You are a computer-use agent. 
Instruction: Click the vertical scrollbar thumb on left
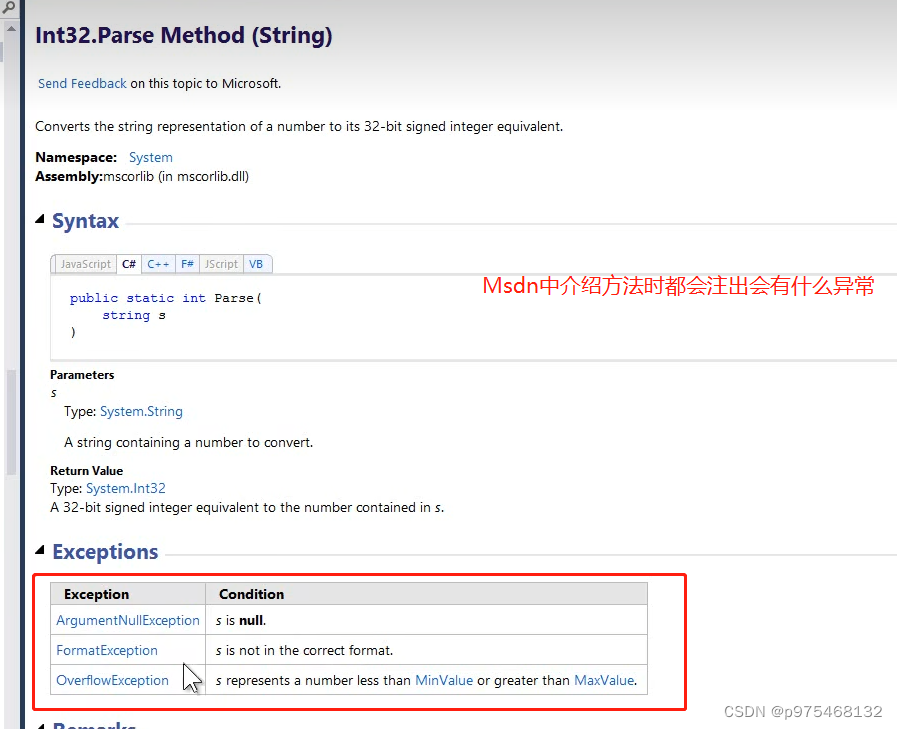click(x=11, y=422)
